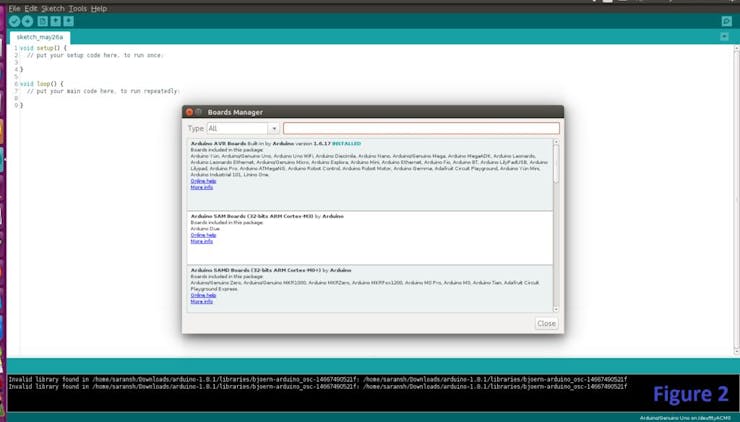
Task: Select the Arduino SAM Boards package entry
Action: tap(370, 238)
